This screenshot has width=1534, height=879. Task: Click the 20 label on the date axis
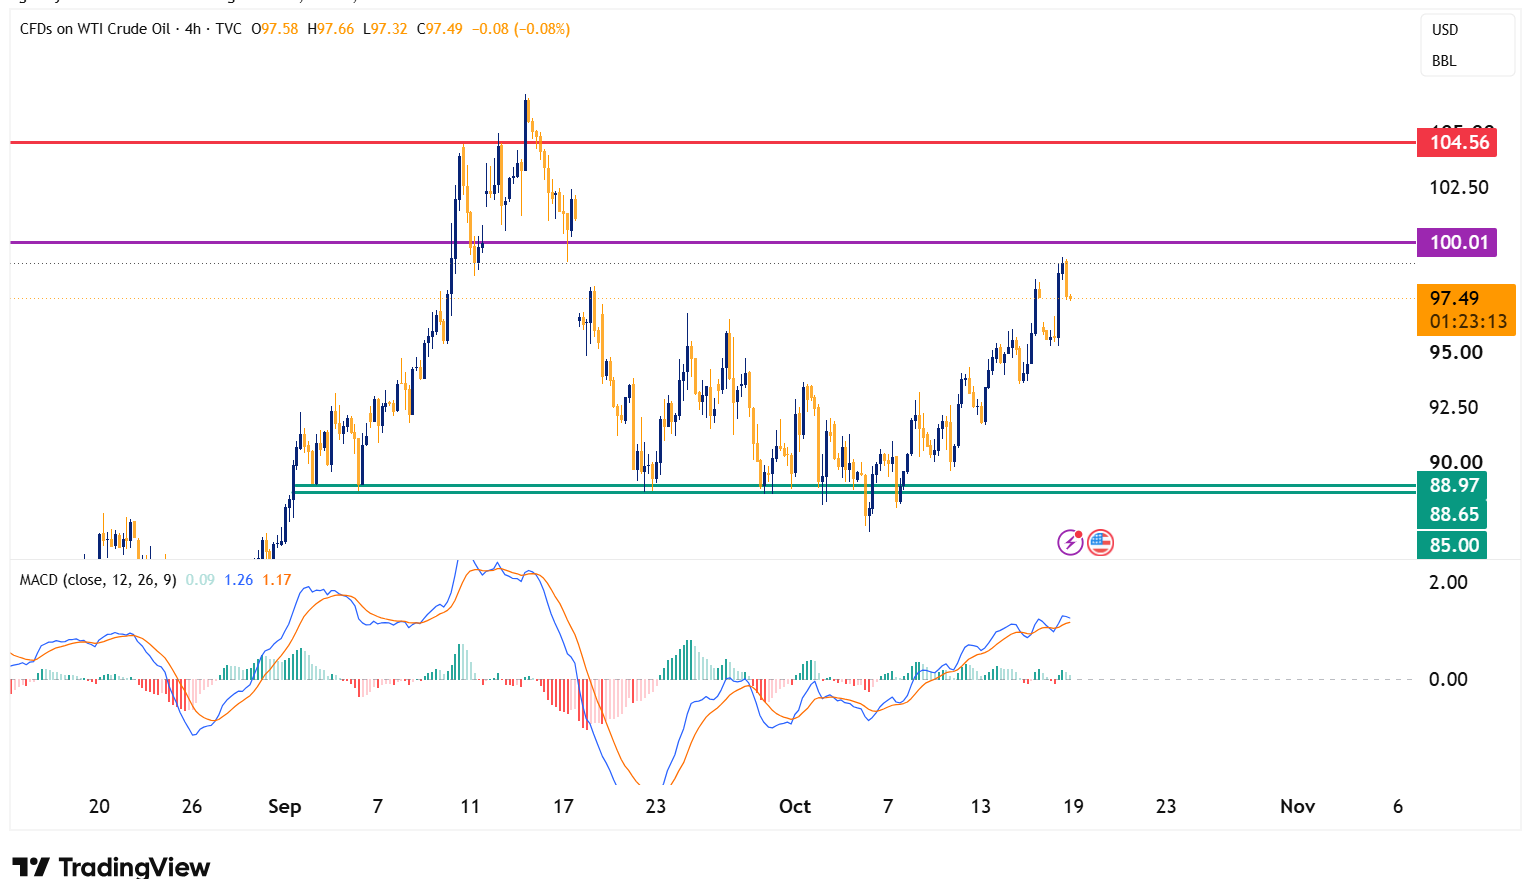click(99, 806)
